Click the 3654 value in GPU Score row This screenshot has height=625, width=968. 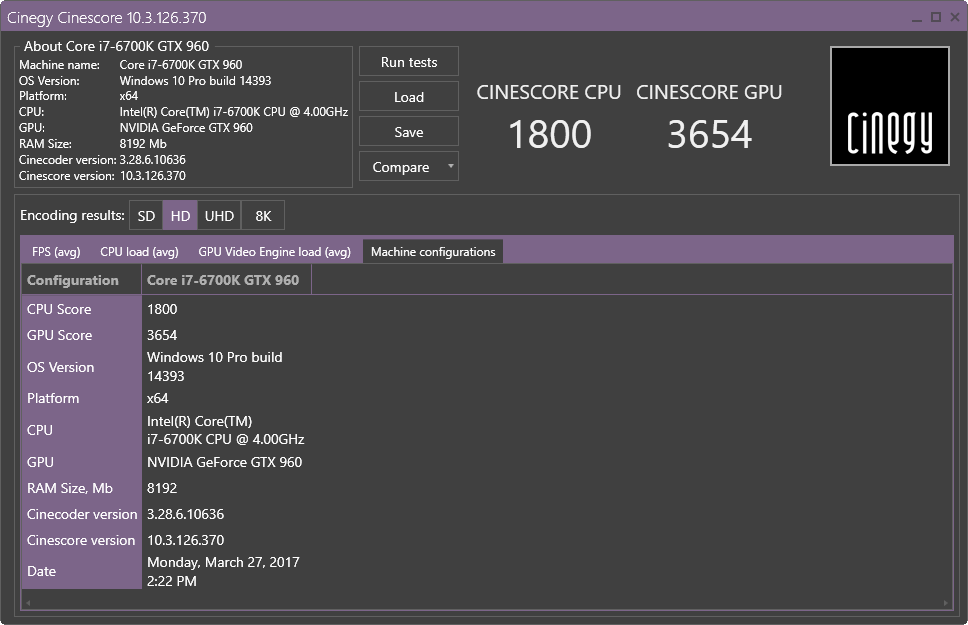(162, 335)
